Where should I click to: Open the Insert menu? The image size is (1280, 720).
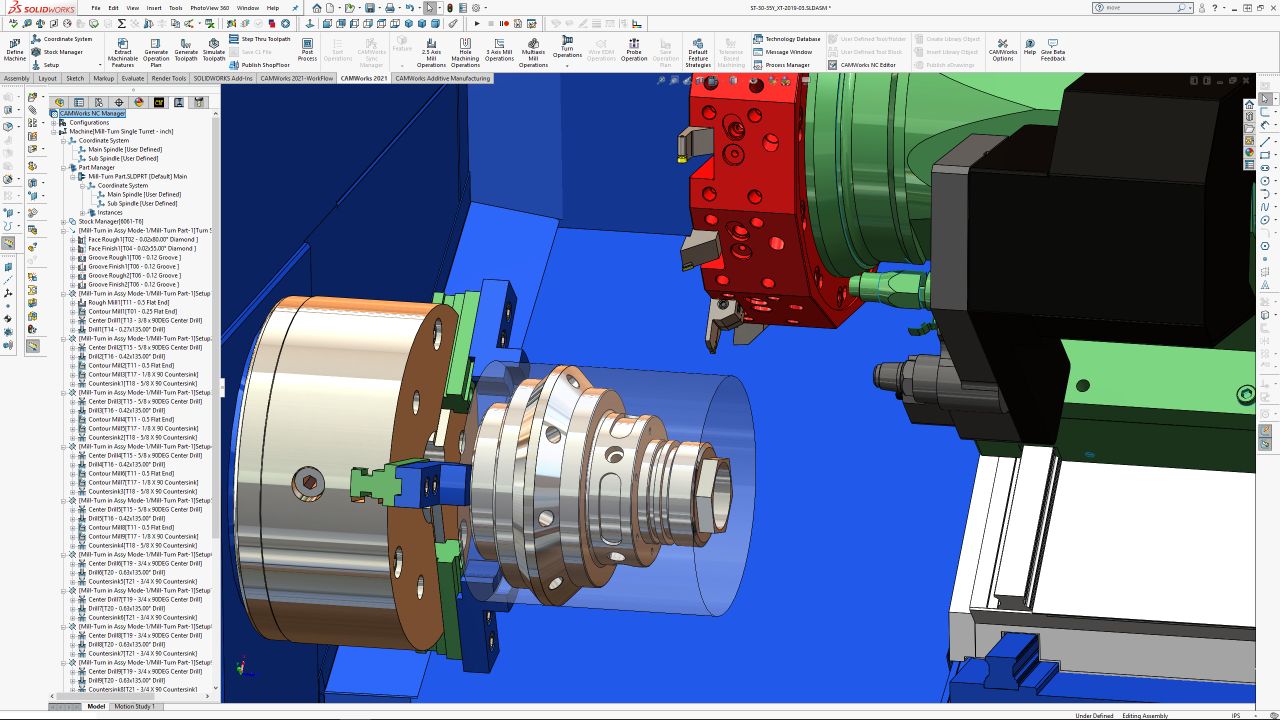click(154, 7)
